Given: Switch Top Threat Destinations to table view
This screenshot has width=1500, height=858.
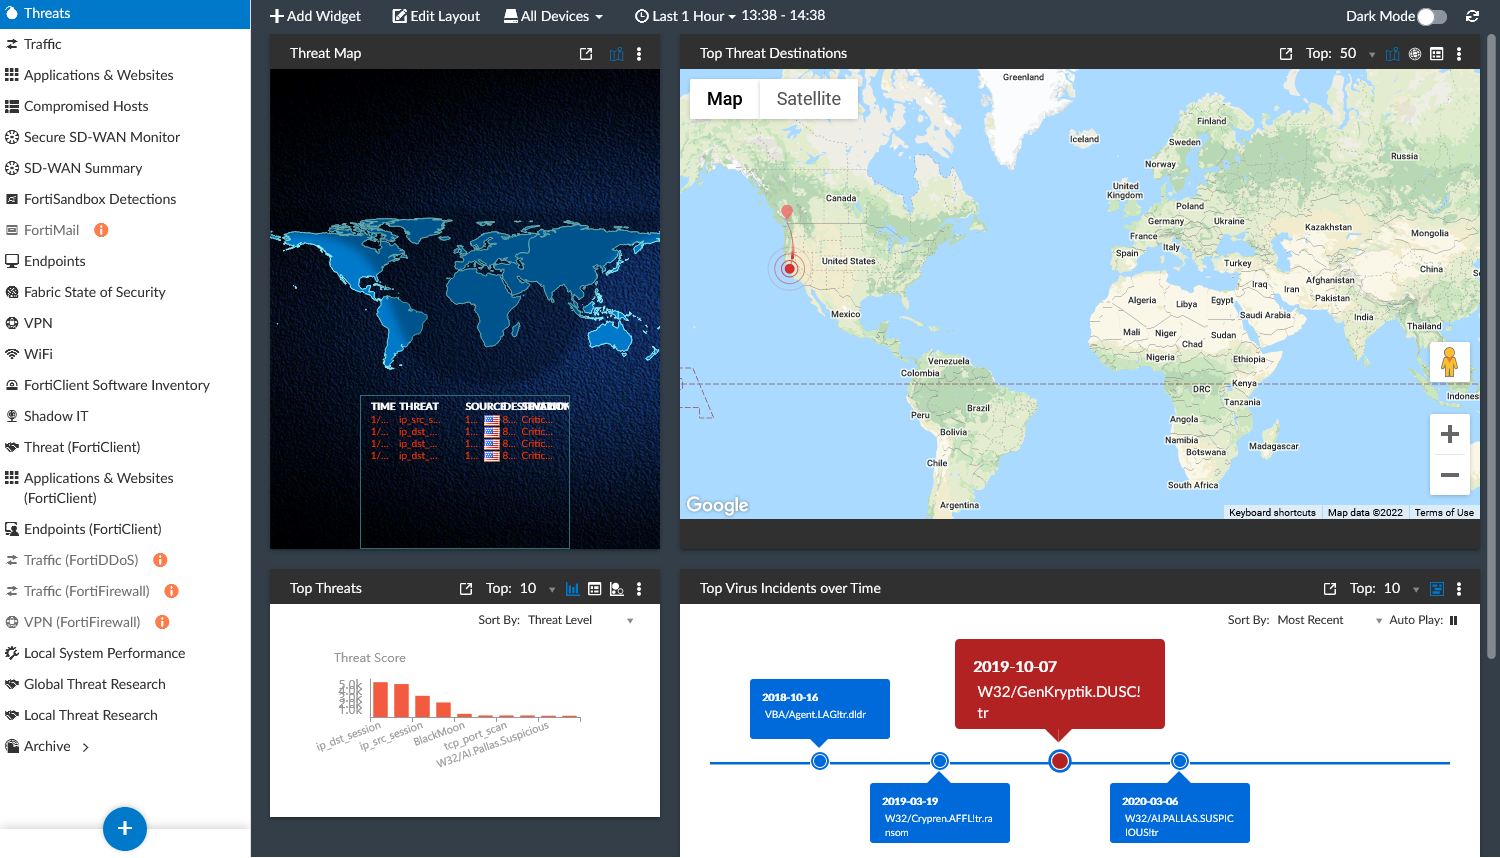Looking at the screenshot, I should (x=1437, y=54).
